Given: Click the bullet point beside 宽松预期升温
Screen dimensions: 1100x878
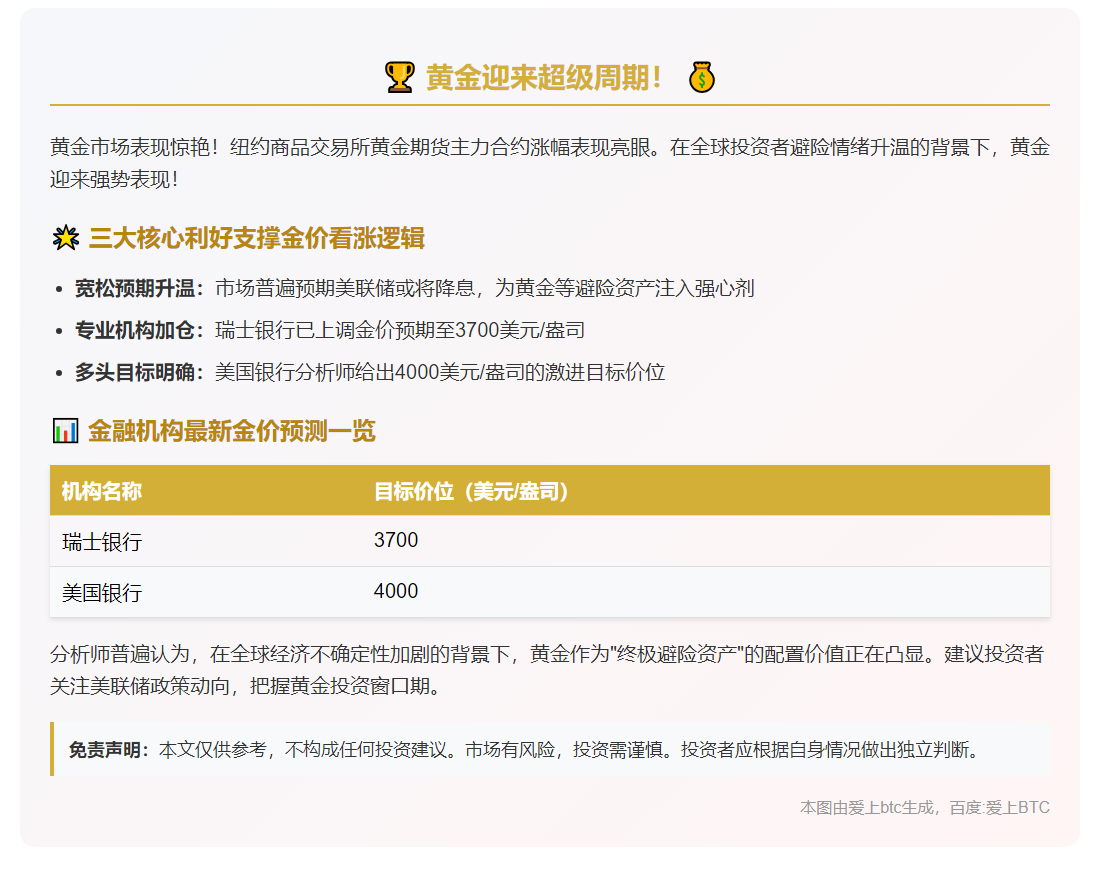Looking at the screenshot, I should tap(57, 289).
